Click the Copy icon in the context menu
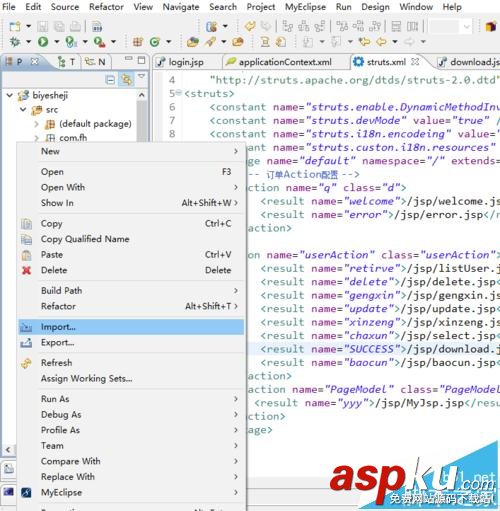Image resolution: width=500 pixels, height=511 pixels. [x=26, y=224]
